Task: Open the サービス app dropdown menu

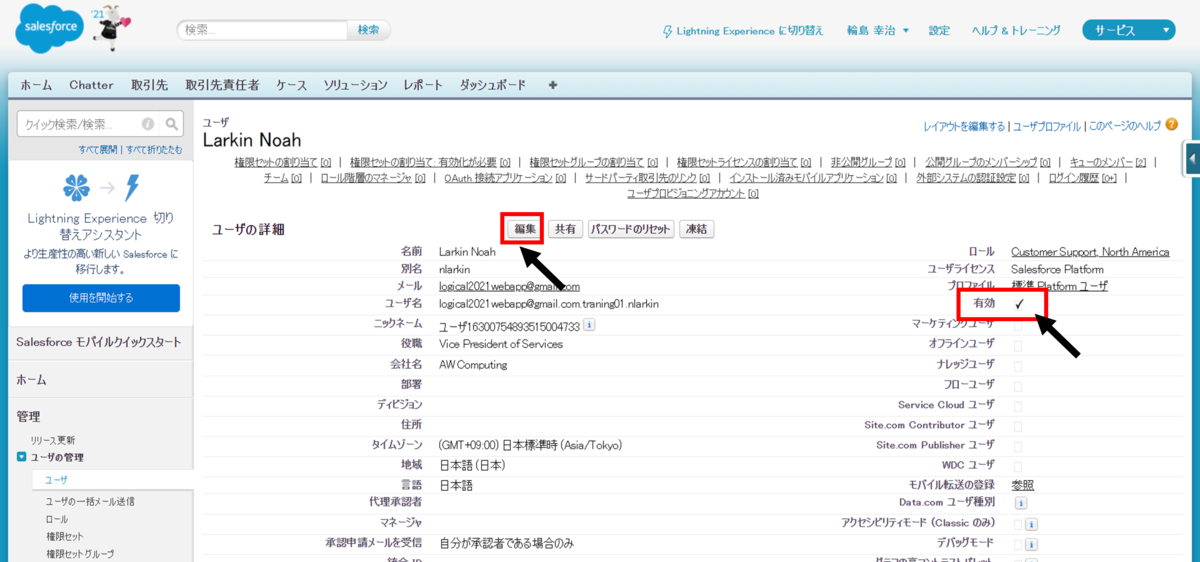Action: (1128, 30)
